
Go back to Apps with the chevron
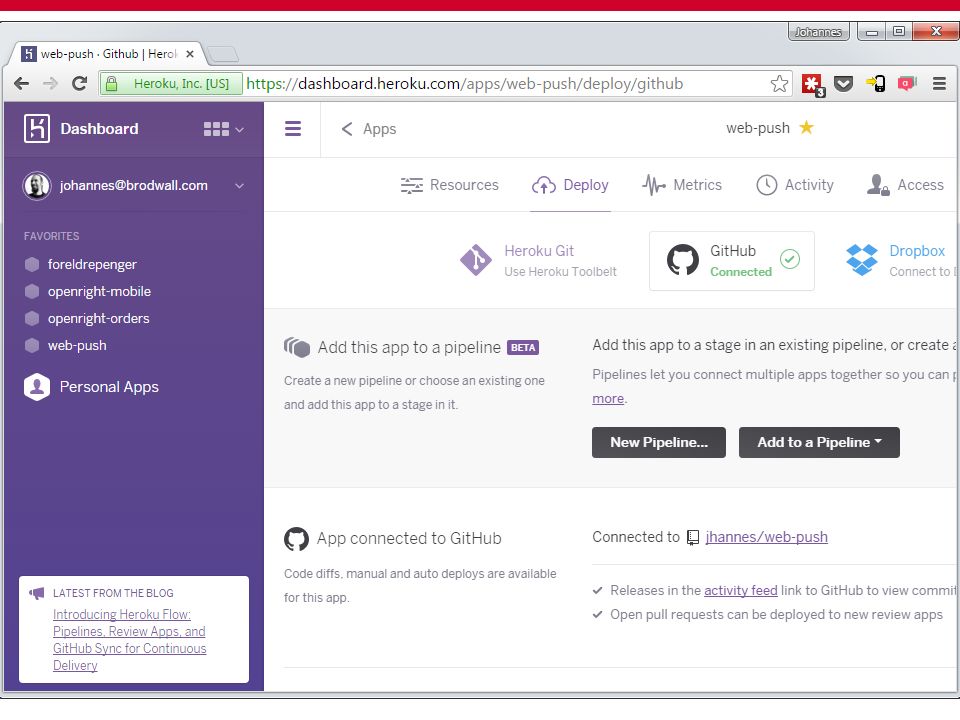(347, 129)
